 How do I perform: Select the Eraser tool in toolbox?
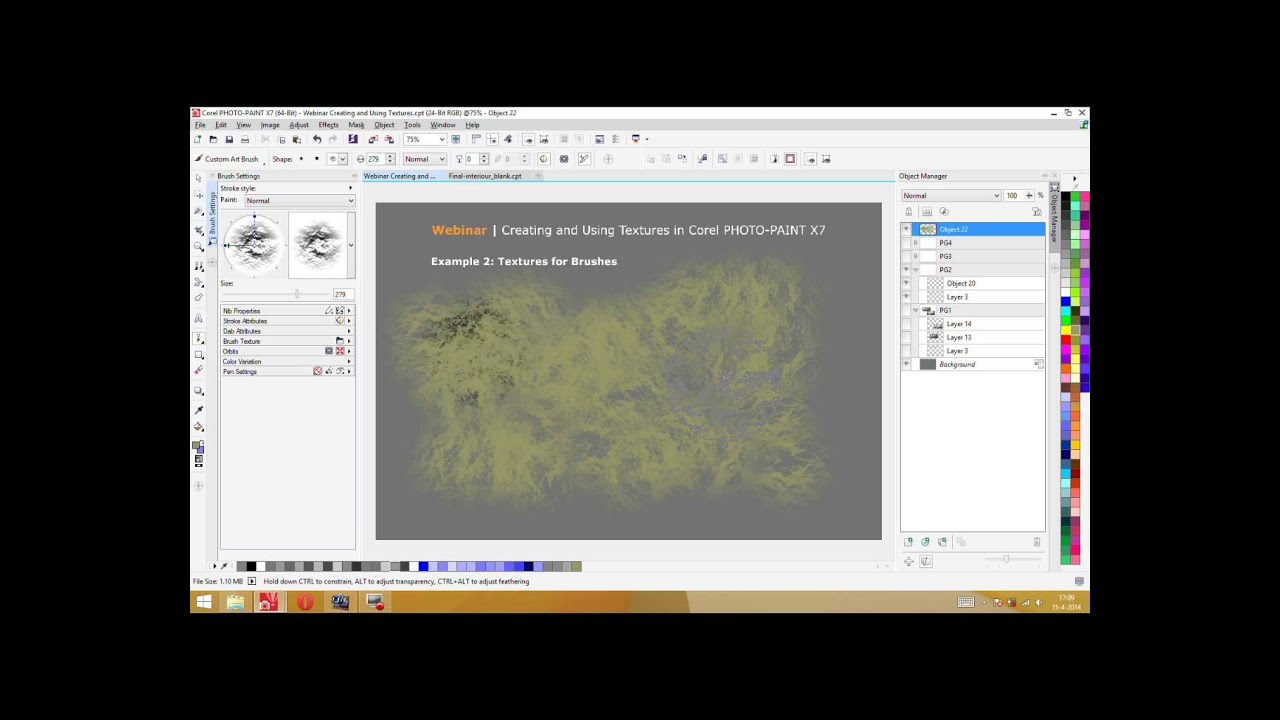coord(199,371)
